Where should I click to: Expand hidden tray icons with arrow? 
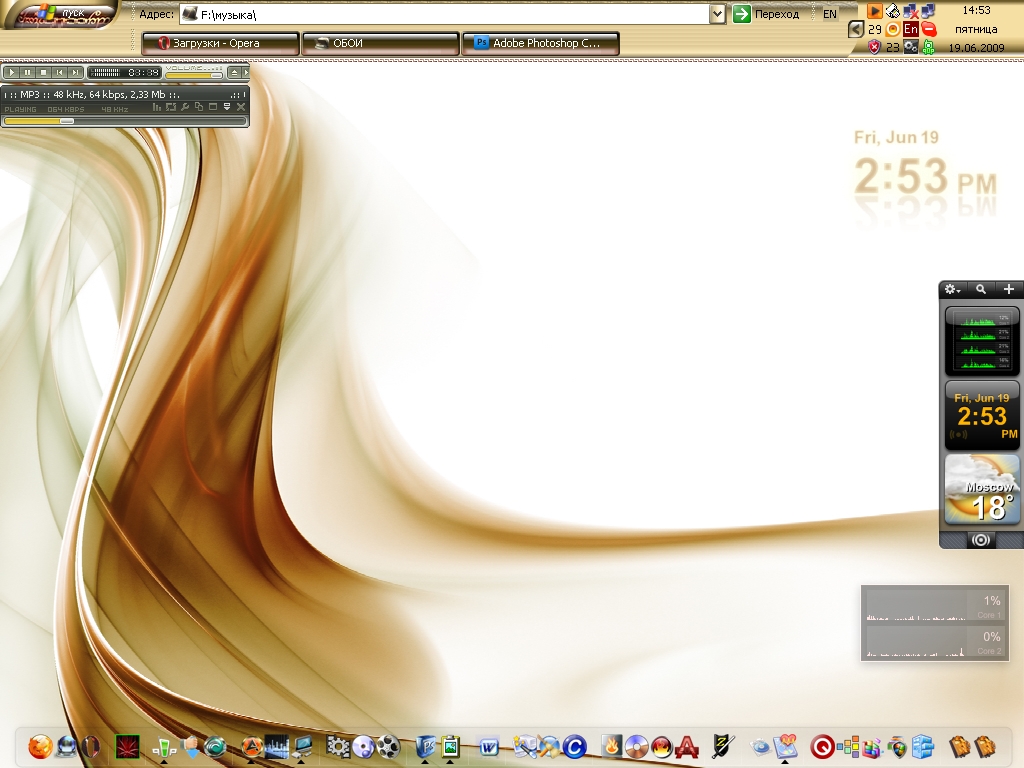[856, 30]
